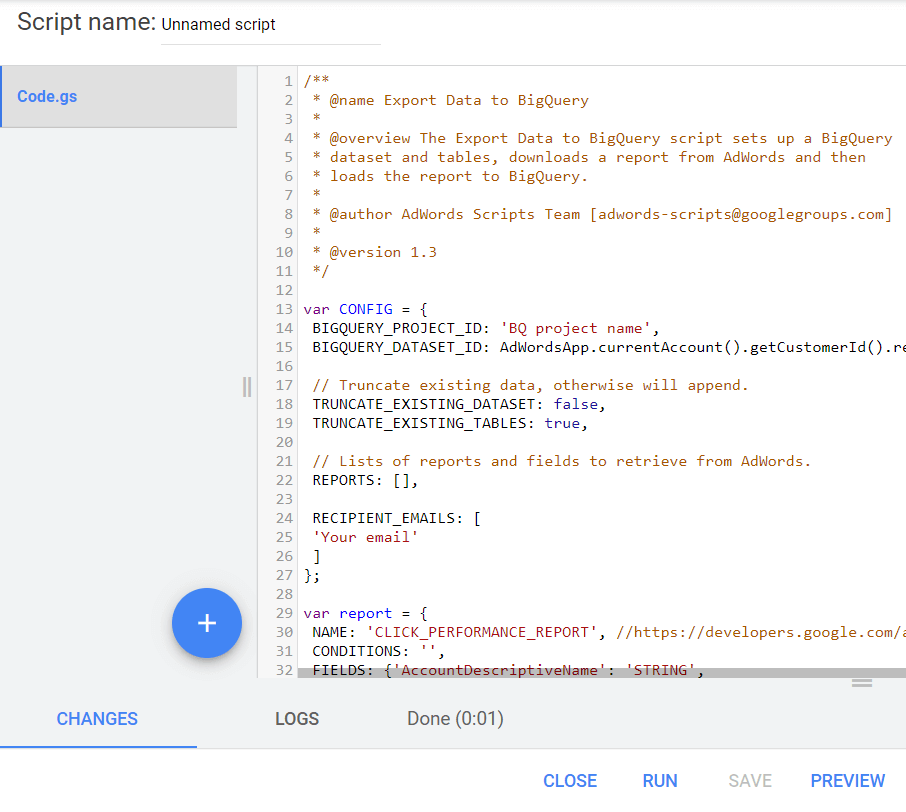The height and width of the screenshot is (812, 906).
Task: Click the PREVIEW button
Action: (x=847, y=781)
